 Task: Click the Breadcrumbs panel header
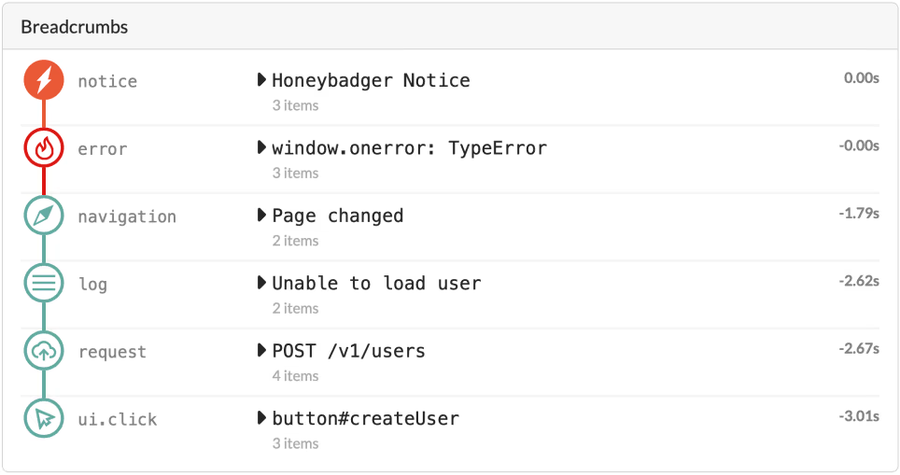(75, 27)
